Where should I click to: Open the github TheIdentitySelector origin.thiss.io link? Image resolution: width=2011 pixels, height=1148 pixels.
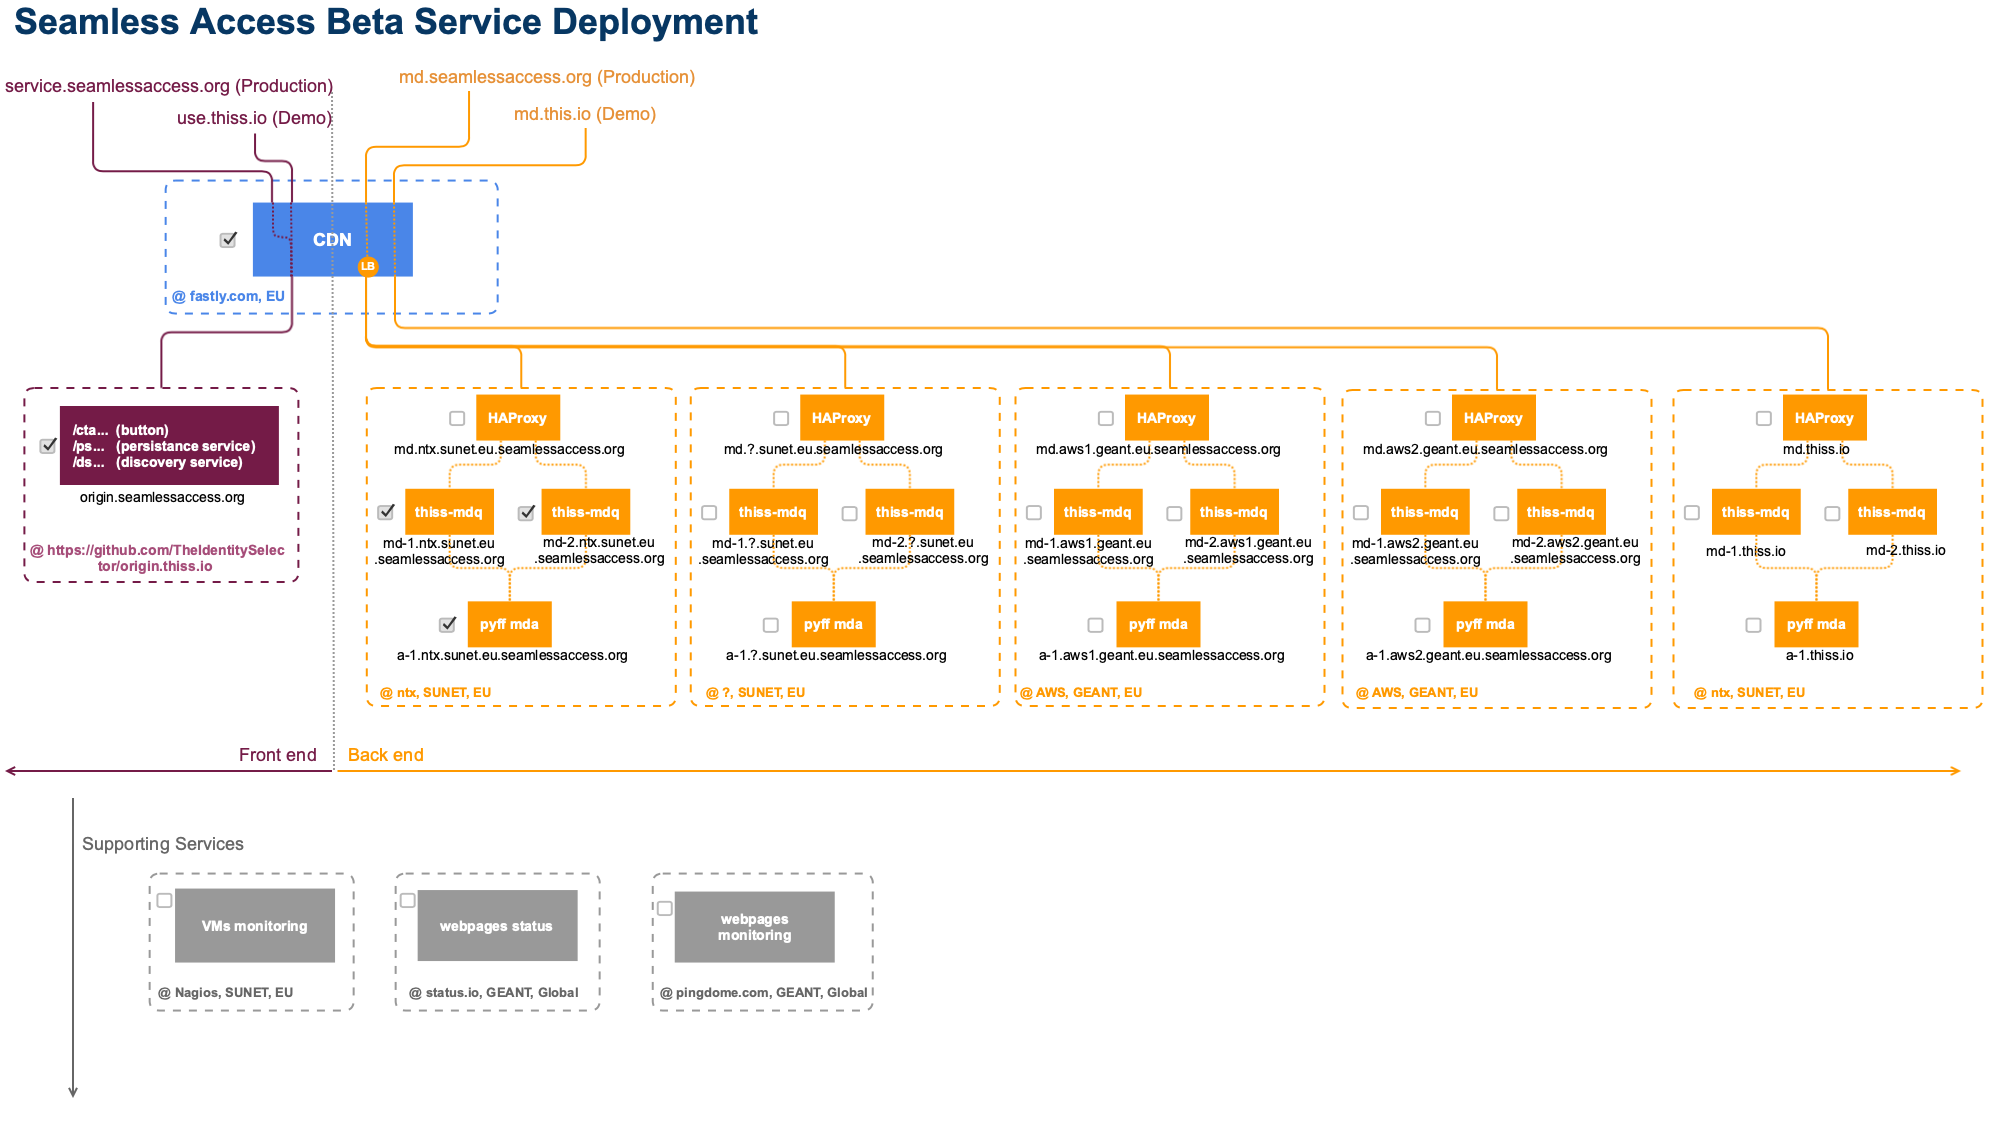(x=157, y=558)
